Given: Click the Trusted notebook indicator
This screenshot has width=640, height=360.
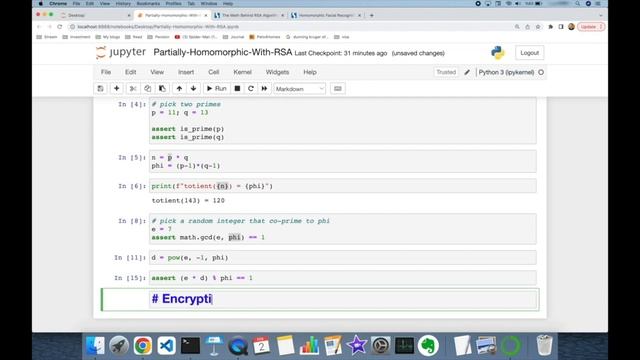Looking at the screenshot, I should coord(446,72).
